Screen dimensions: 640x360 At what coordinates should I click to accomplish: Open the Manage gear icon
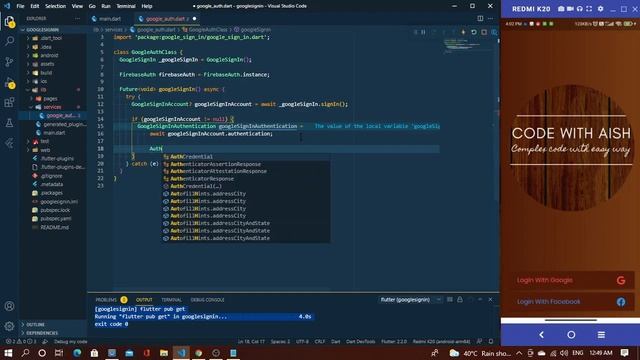[x=9, y=326]
